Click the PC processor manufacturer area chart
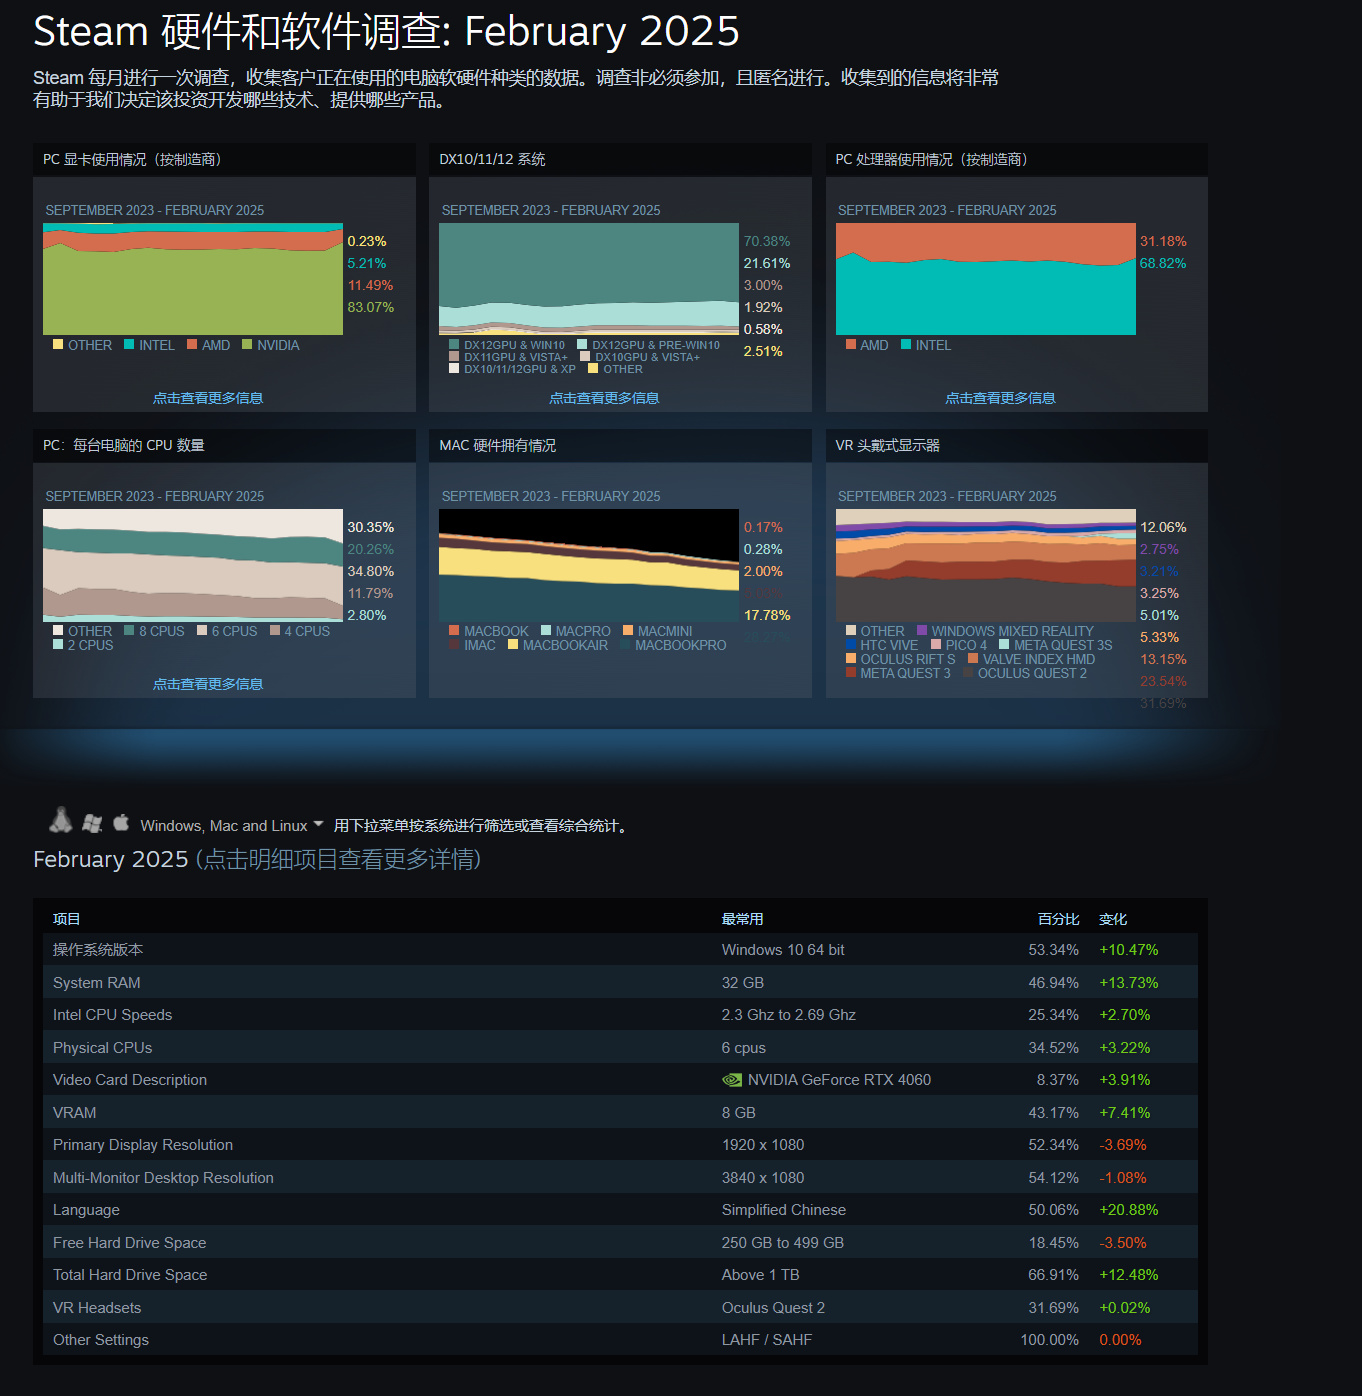This screenshot has height=1396, width=1362. (986, 279)
